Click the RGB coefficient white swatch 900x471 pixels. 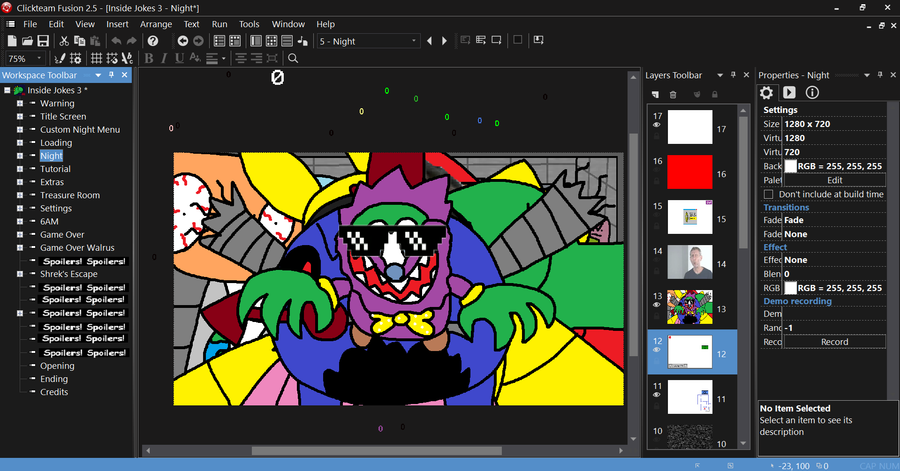(x=790, y=288)
